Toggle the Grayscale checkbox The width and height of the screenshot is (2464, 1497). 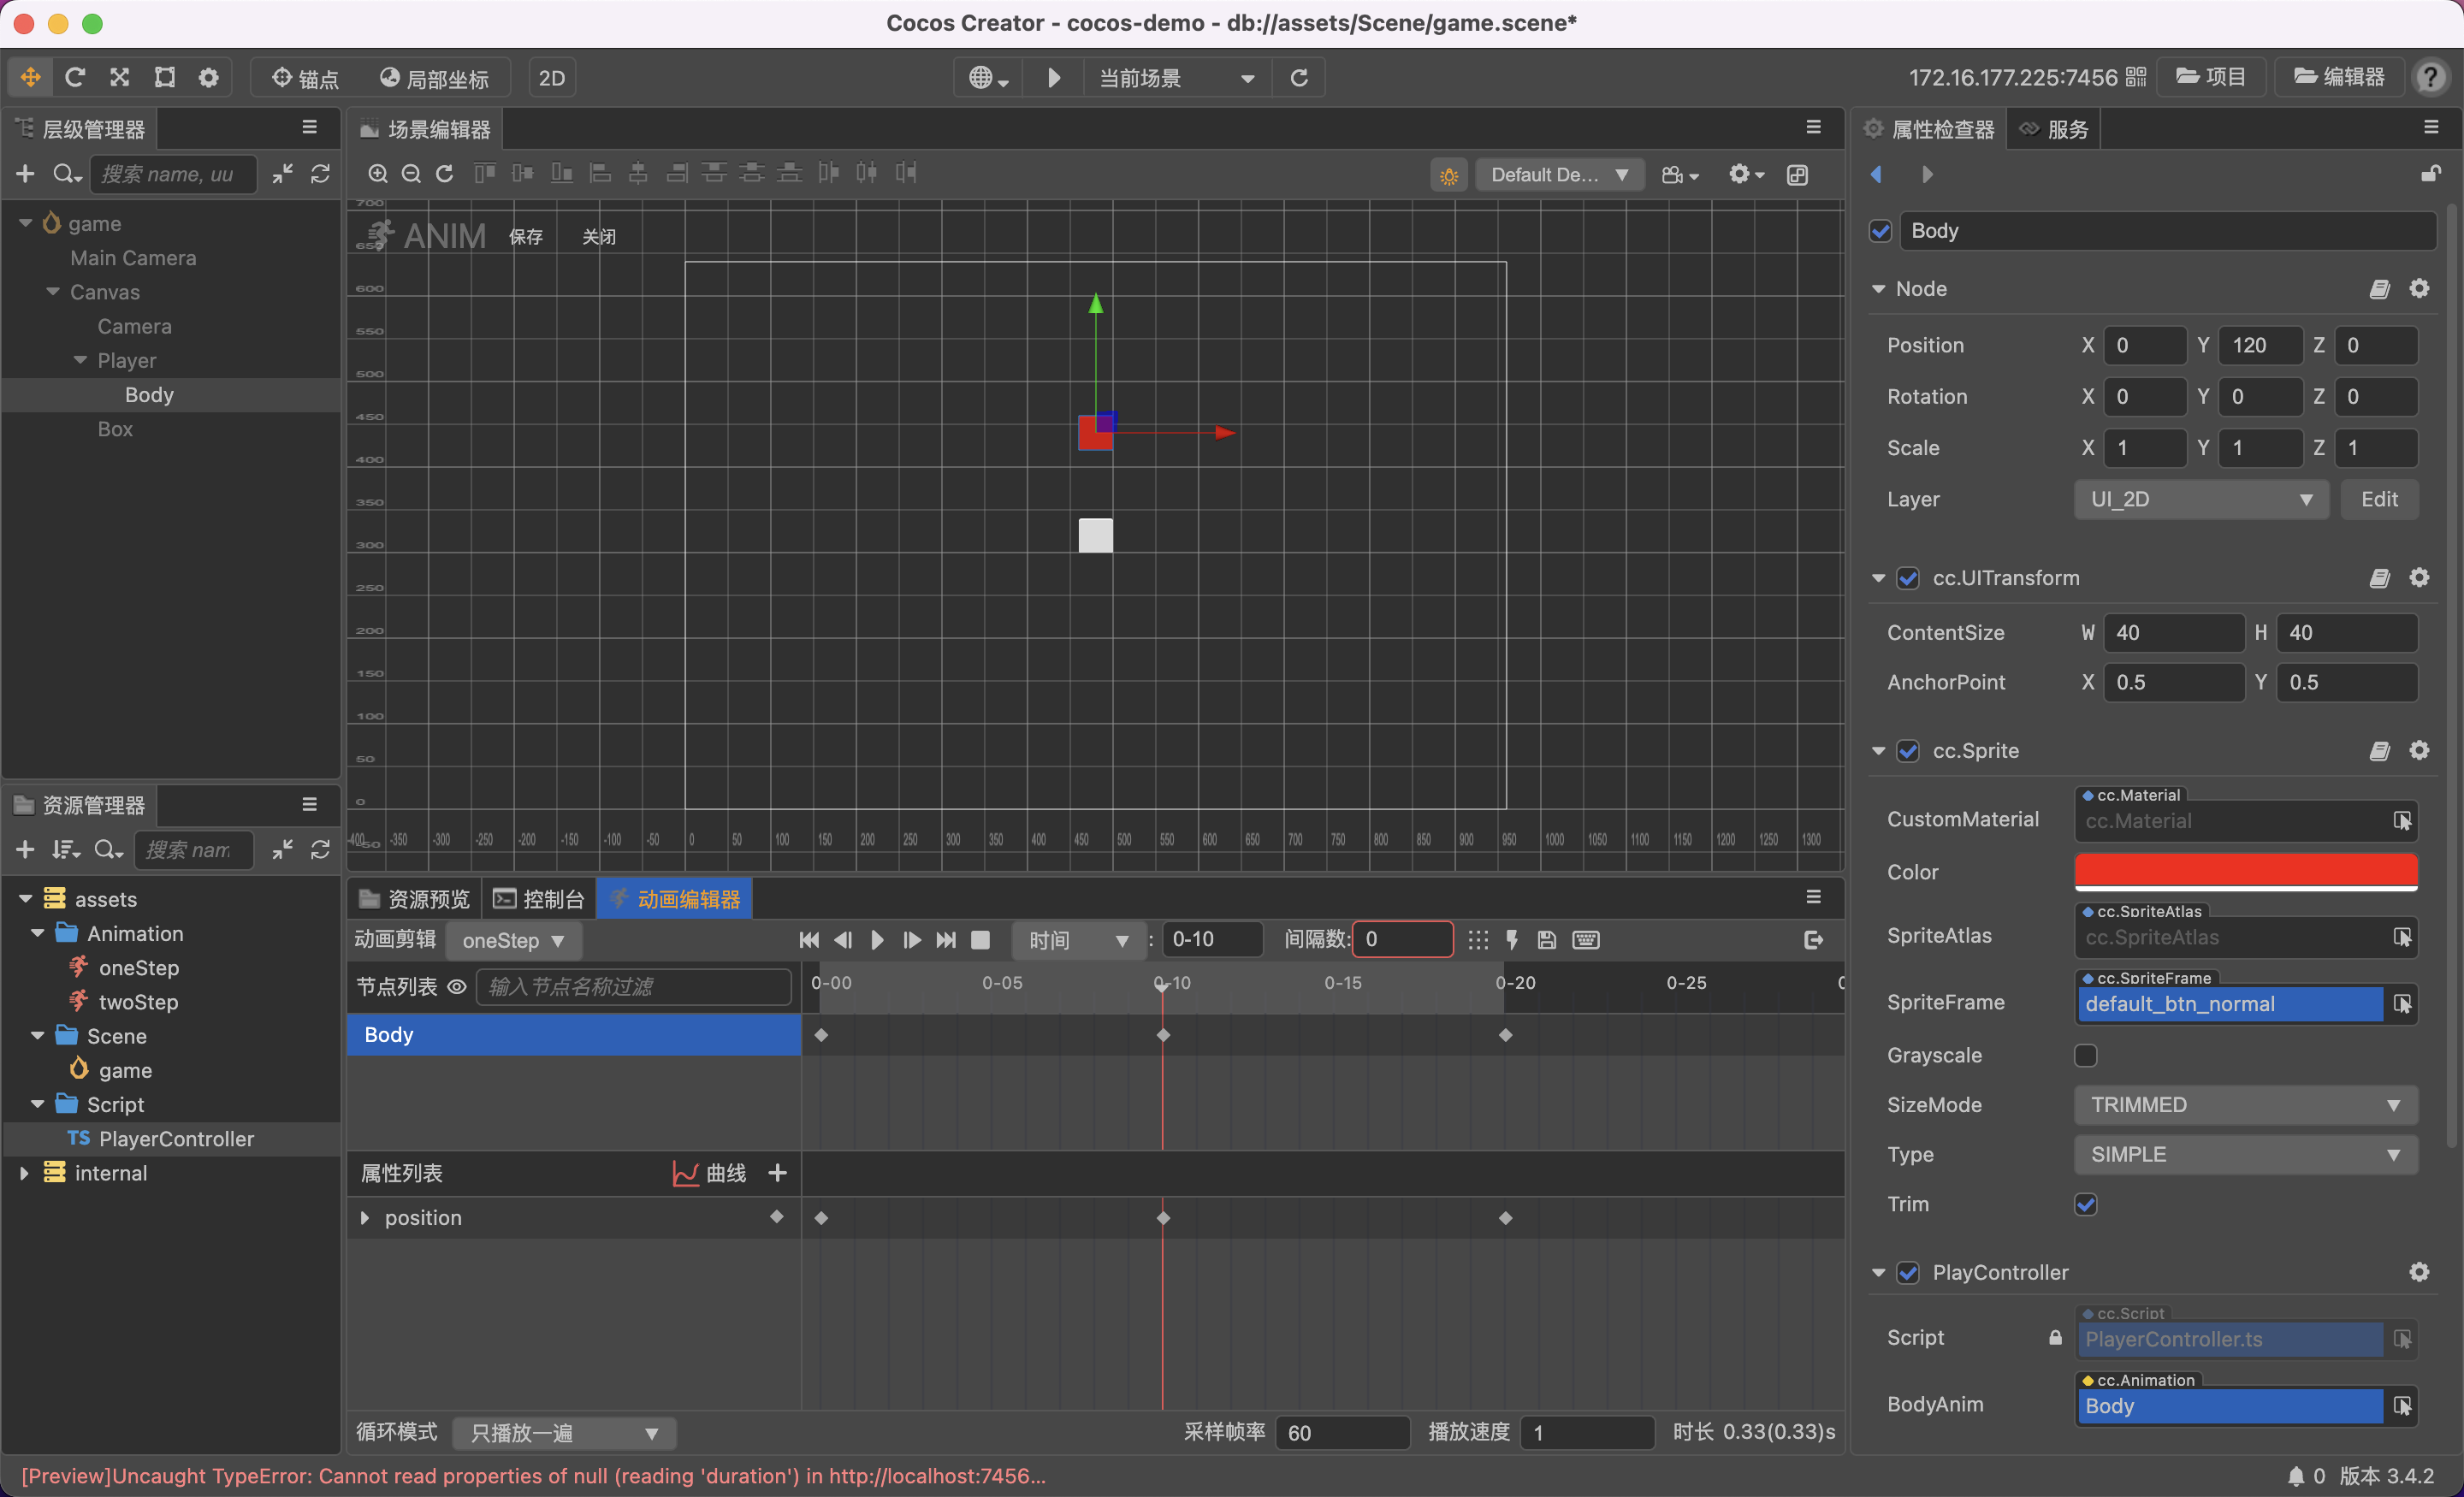click(2085, 1054)
